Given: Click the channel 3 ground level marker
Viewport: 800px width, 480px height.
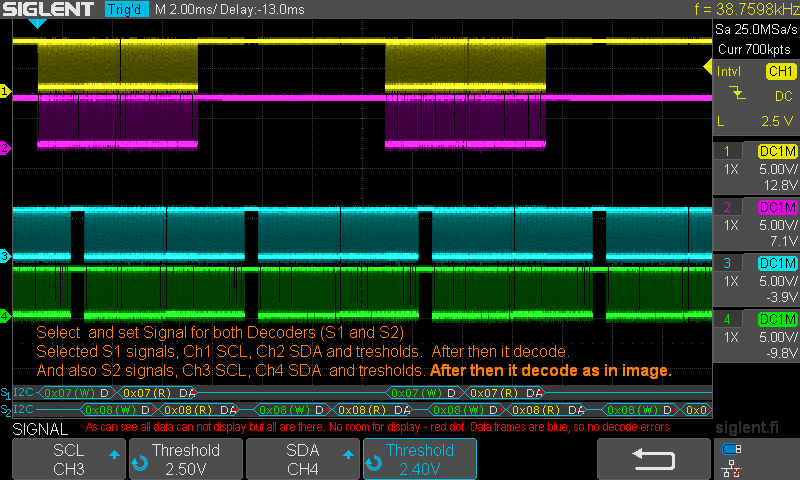Looking at the screenshot, I should click(5, 256).
